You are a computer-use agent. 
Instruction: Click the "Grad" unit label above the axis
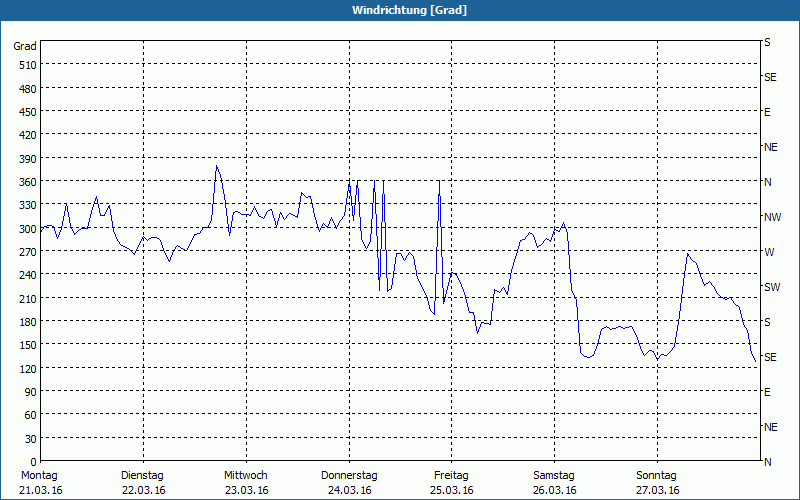(25, 46)
